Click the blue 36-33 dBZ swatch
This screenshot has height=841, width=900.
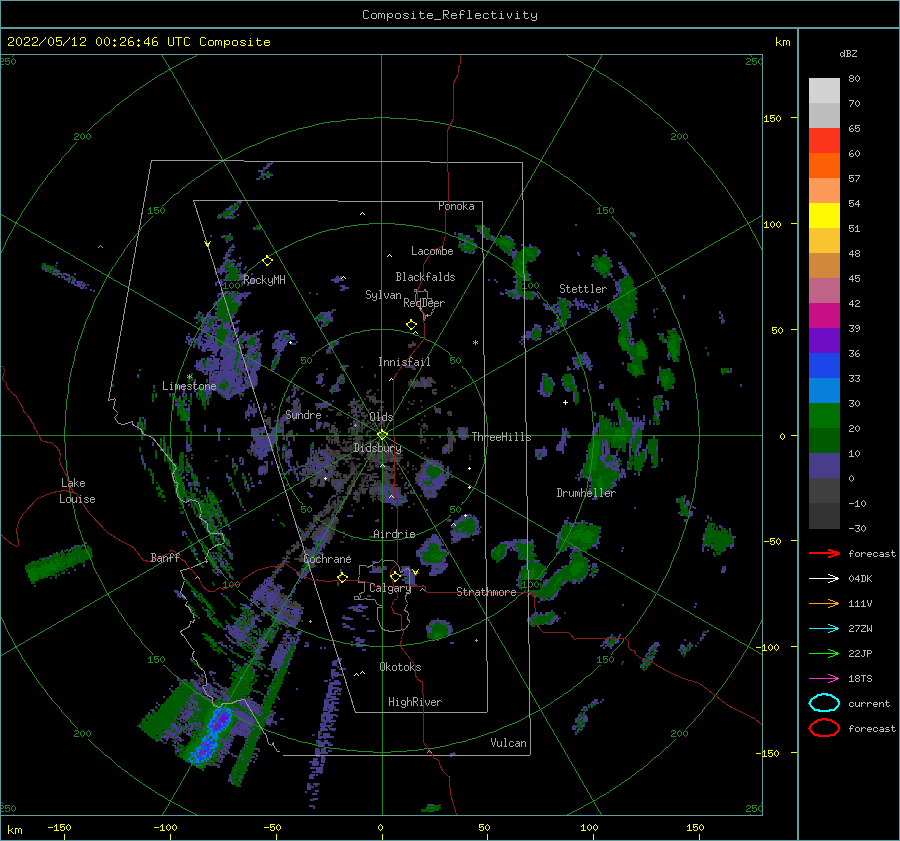tap(824, 366)
